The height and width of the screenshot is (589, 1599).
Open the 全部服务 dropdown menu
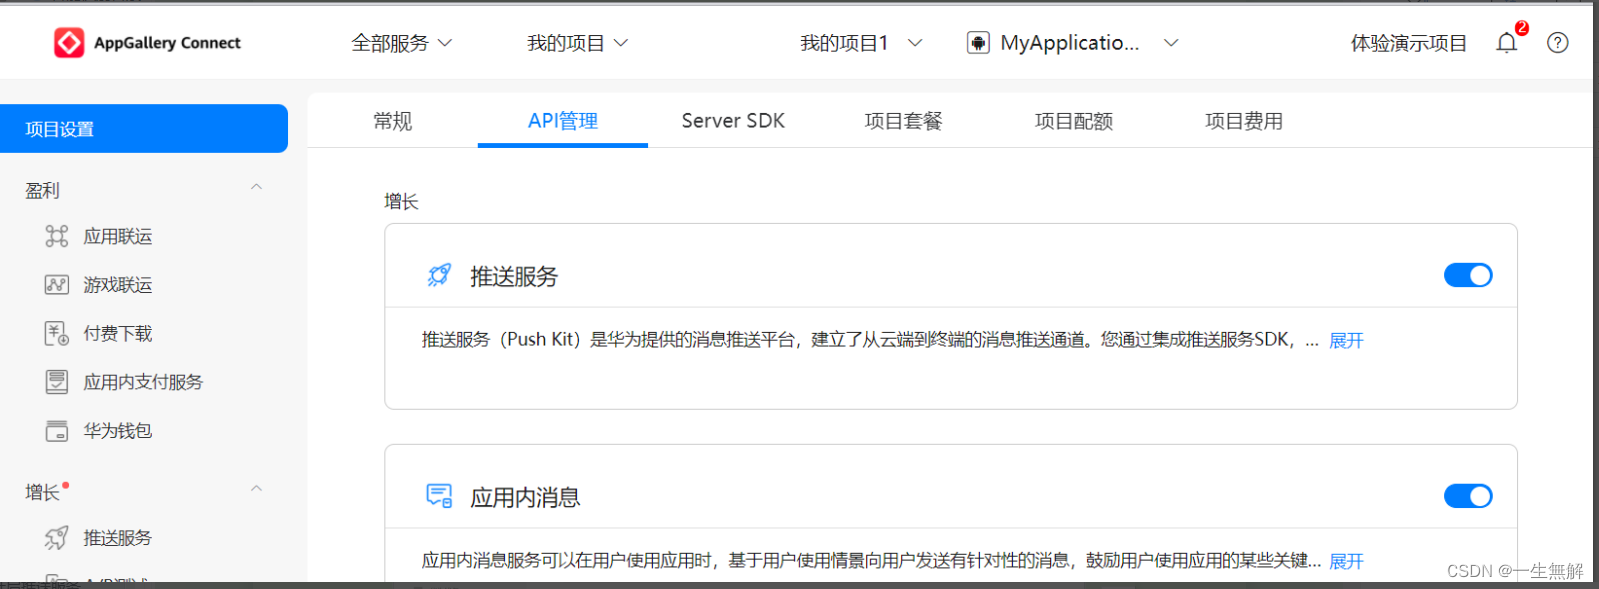coord(402,43)
